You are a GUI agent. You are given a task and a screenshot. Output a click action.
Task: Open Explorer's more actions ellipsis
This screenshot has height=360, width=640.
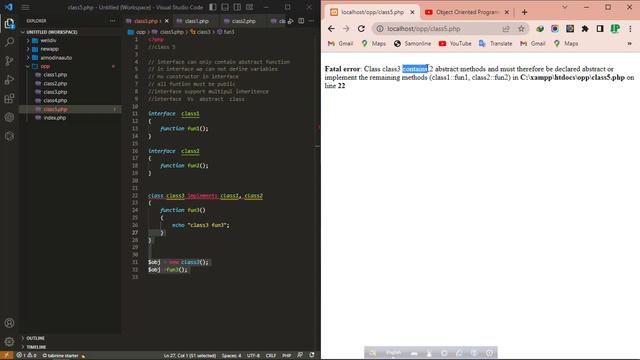pyautogui.click(x=113, y=21)
